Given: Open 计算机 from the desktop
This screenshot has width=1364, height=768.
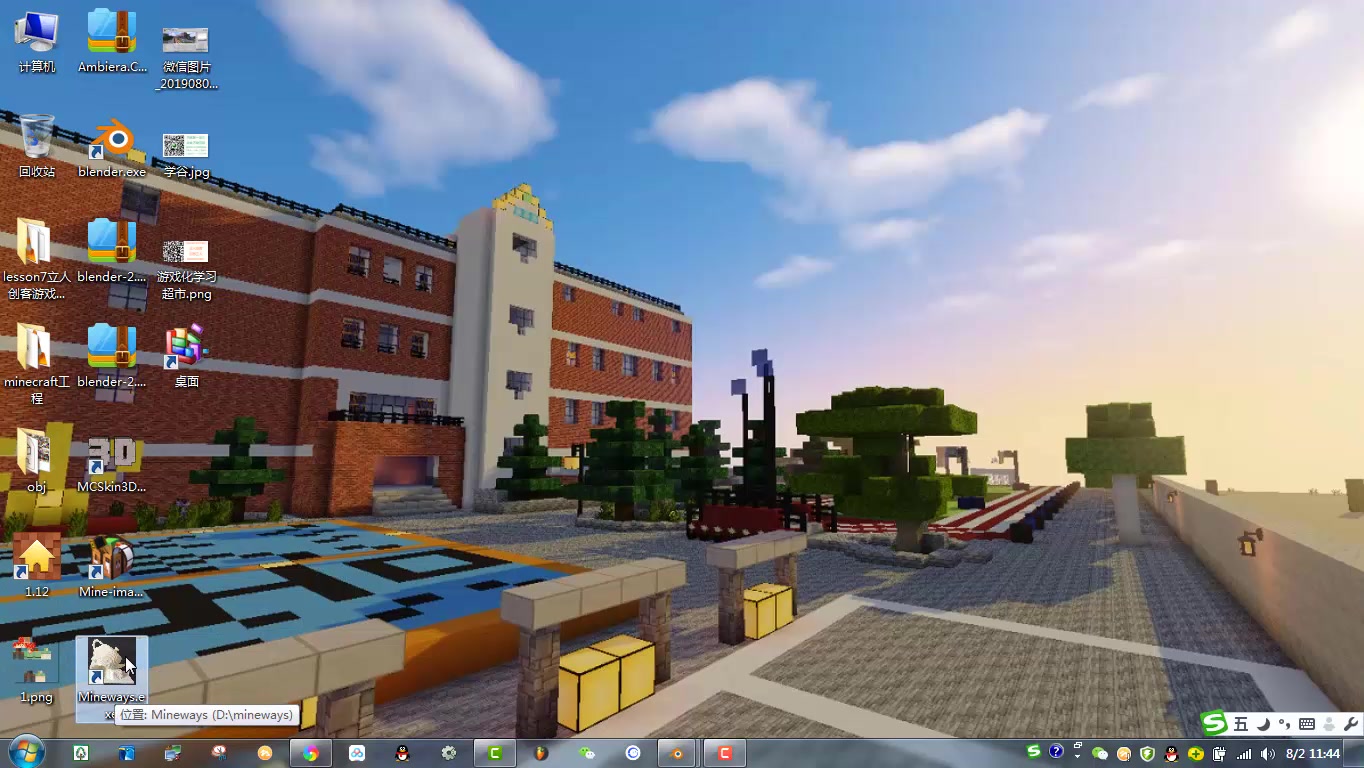Looking at the screenshot, I should 36,30.
